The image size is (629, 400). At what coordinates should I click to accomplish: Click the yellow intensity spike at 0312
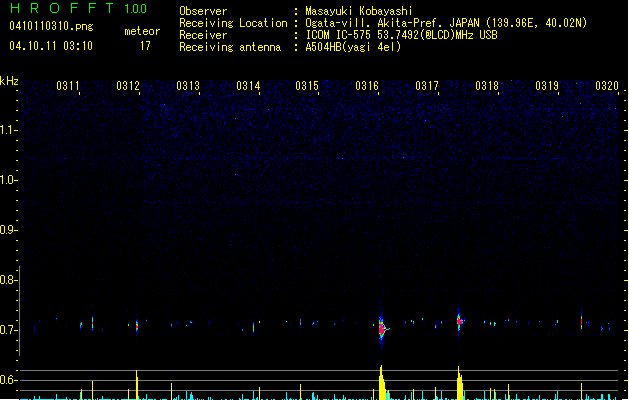(x=137, y=384)
